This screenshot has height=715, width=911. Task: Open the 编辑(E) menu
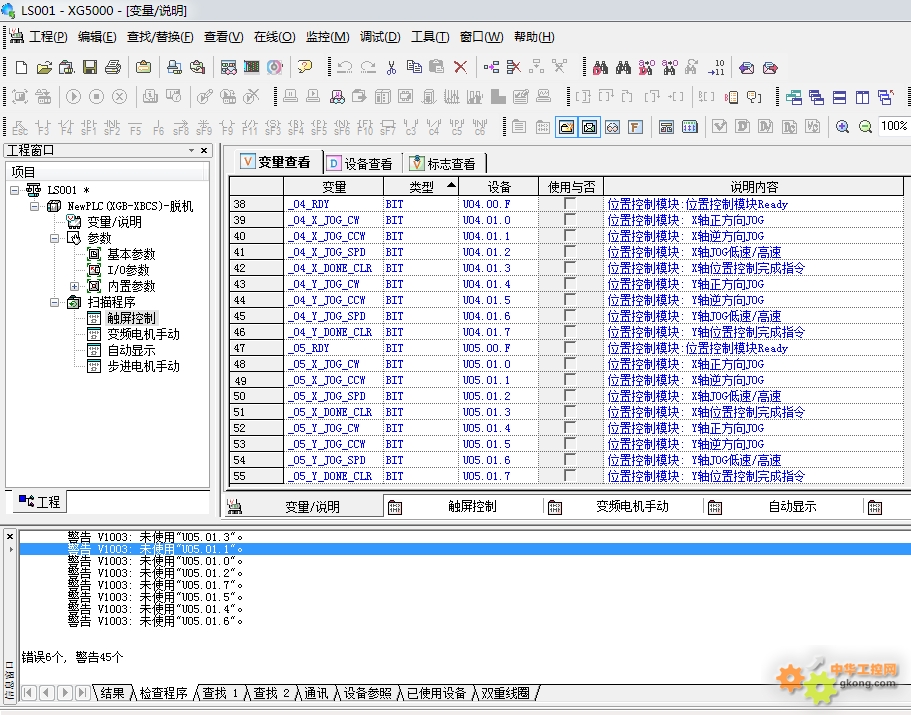pos(97,37)
